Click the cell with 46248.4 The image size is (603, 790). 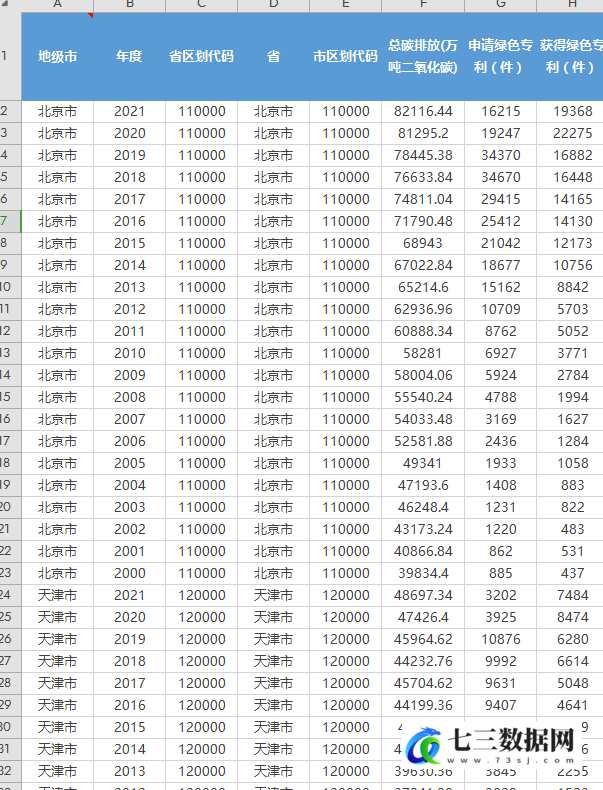coord(423,507)
